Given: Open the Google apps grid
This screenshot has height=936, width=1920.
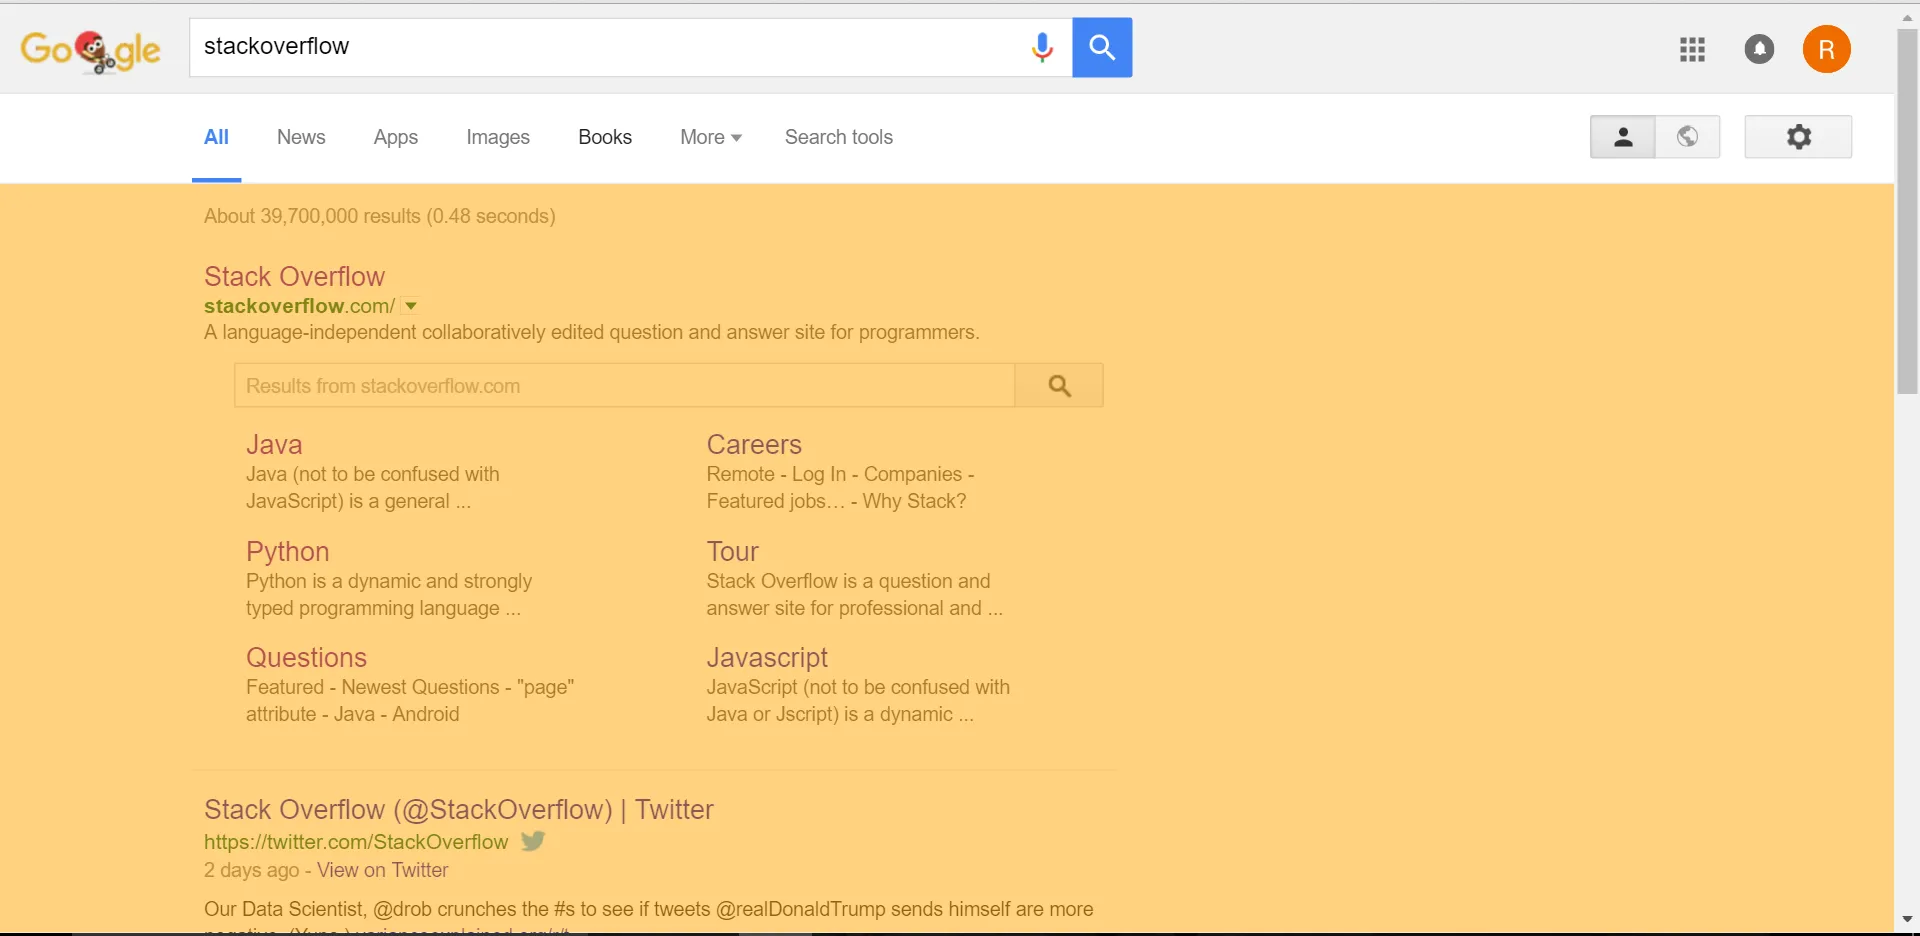Looking at the screenshot, I should click(1692, 49).
